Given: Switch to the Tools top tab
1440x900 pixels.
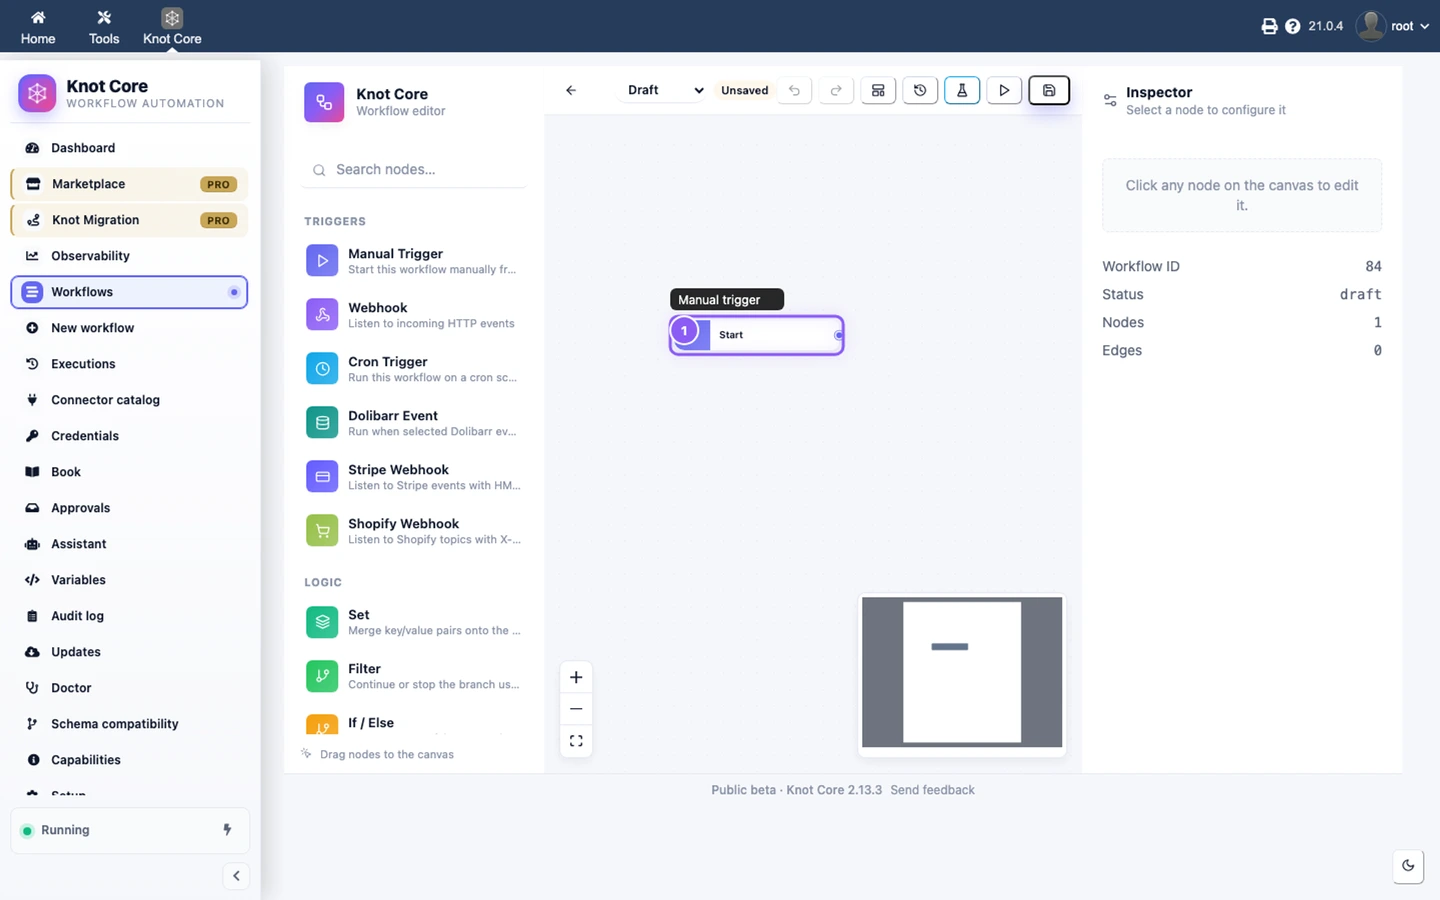Looking at the screenshot, I should click(x=104, y=27).
